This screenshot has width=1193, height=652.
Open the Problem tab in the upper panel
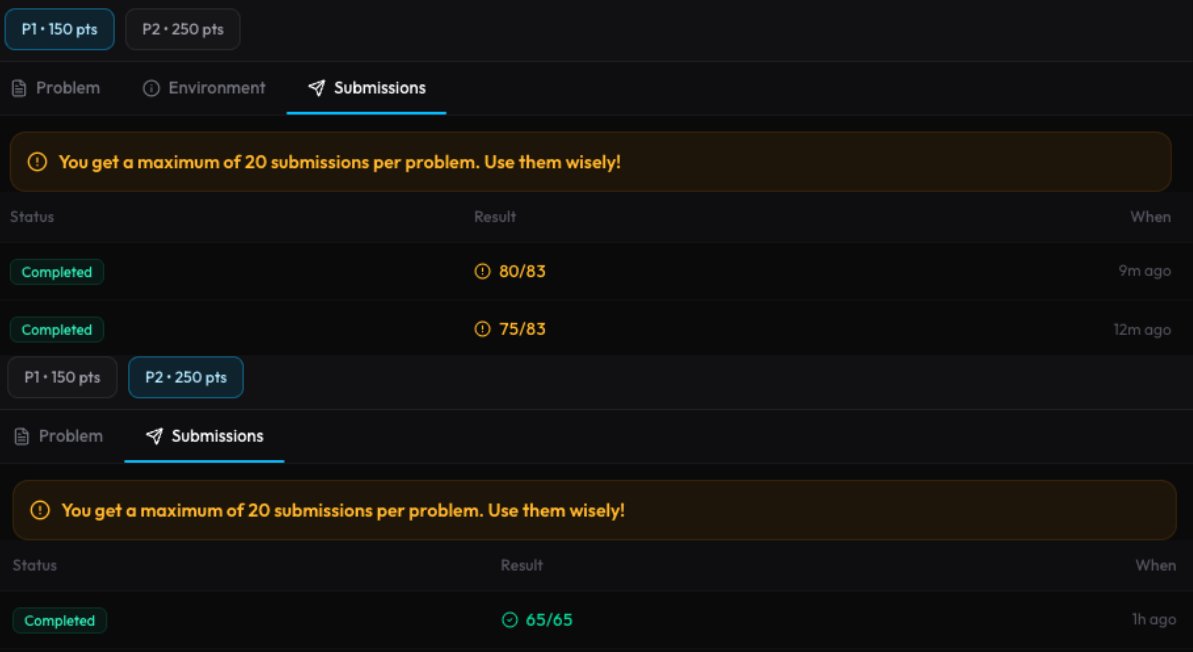point(56,88)
